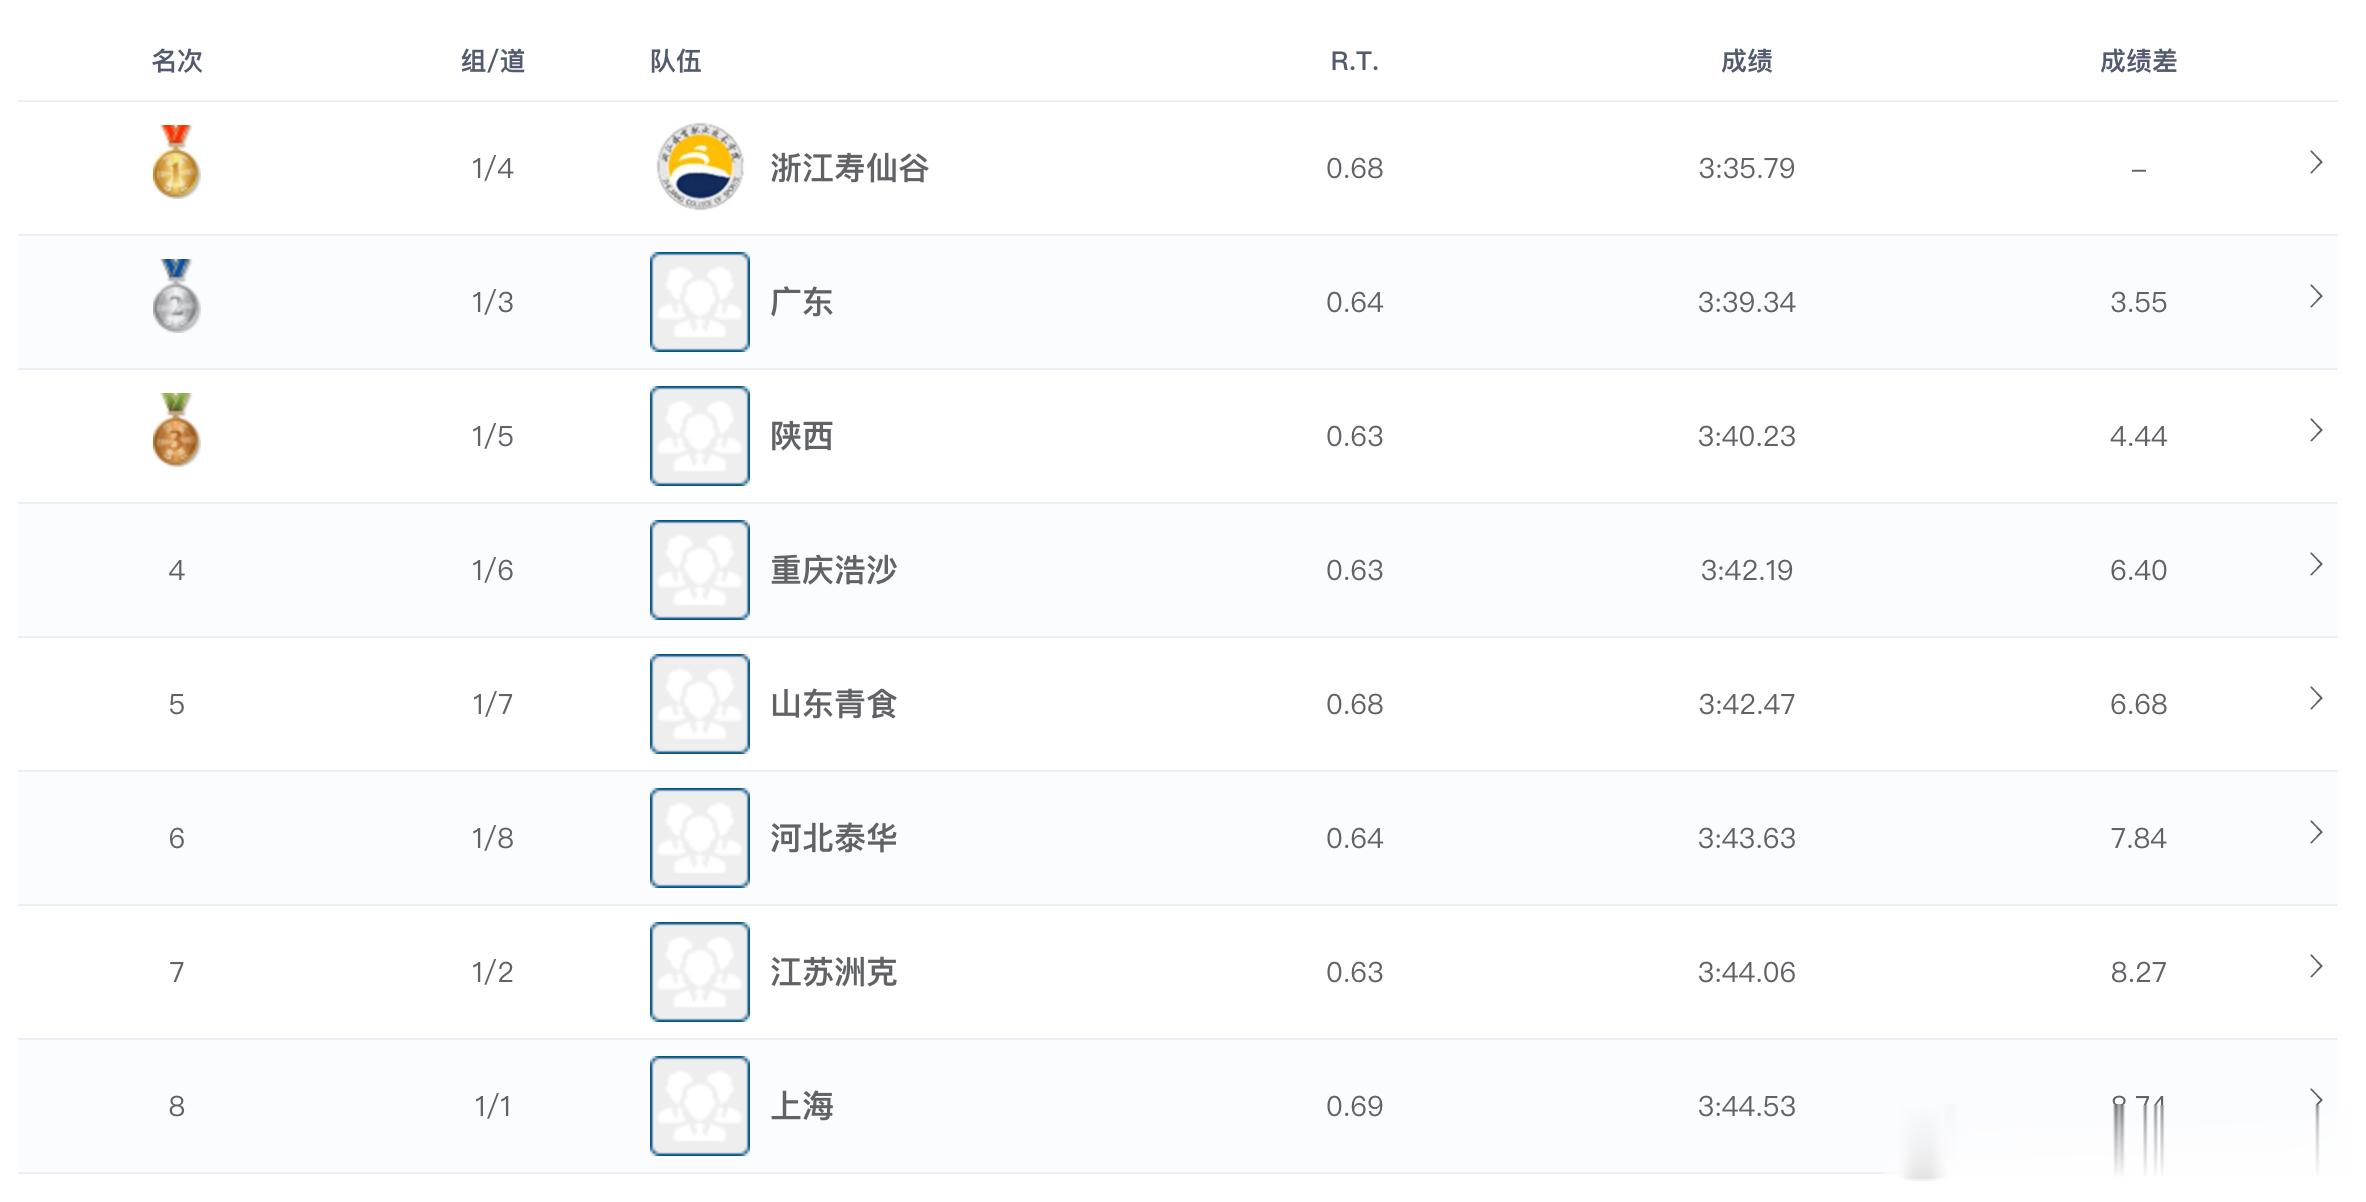The image size is (2366, 1202).
Task: Click the winning time 3:35.79
Action: point(1747,168)
